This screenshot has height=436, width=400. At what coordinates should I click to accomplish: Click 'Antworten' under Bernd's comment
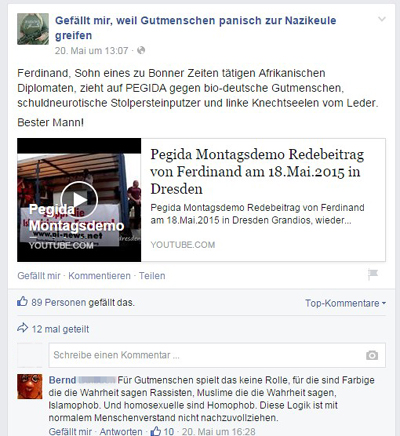tap(121, 431)
